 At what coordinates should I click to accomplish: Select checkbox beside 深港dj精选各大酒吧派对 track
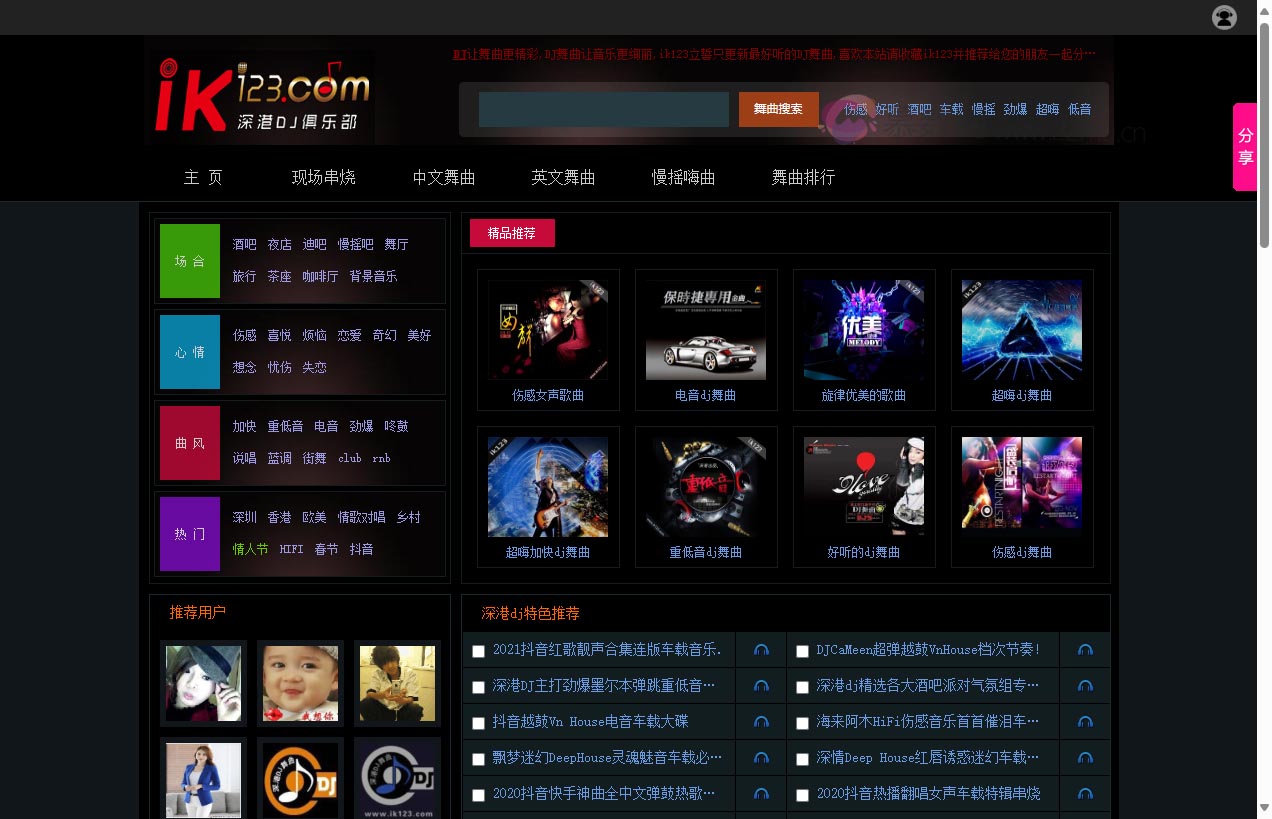coord(802,687)
